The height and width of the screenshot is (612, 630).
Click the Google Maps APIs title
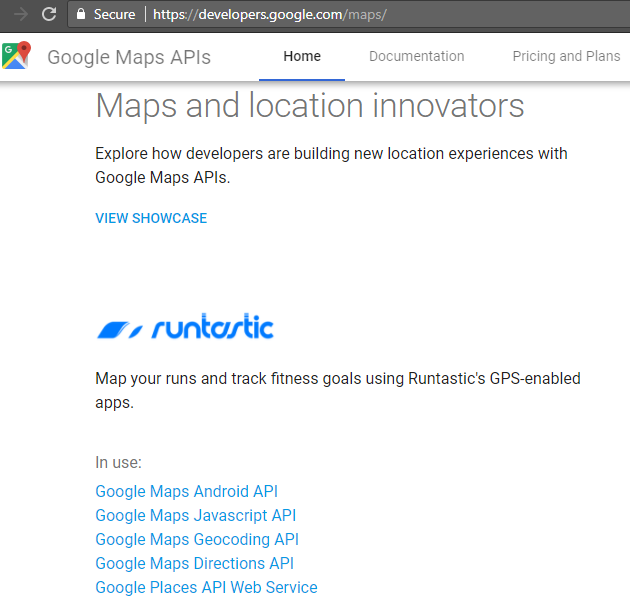[x=129, y=57]
